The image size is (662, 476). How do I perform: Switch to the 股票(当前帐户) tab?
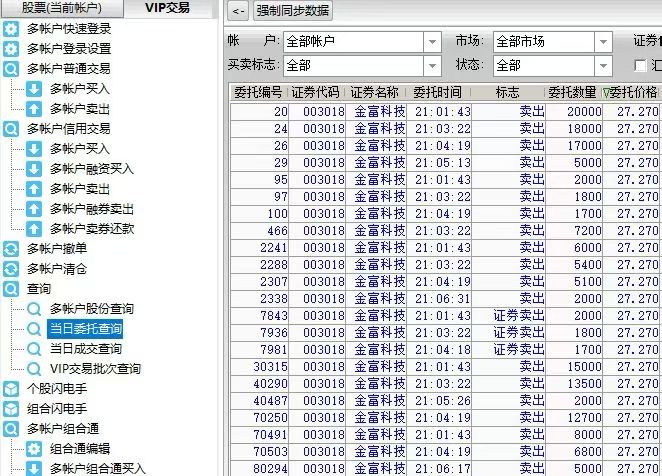click(x=62, y=8)
